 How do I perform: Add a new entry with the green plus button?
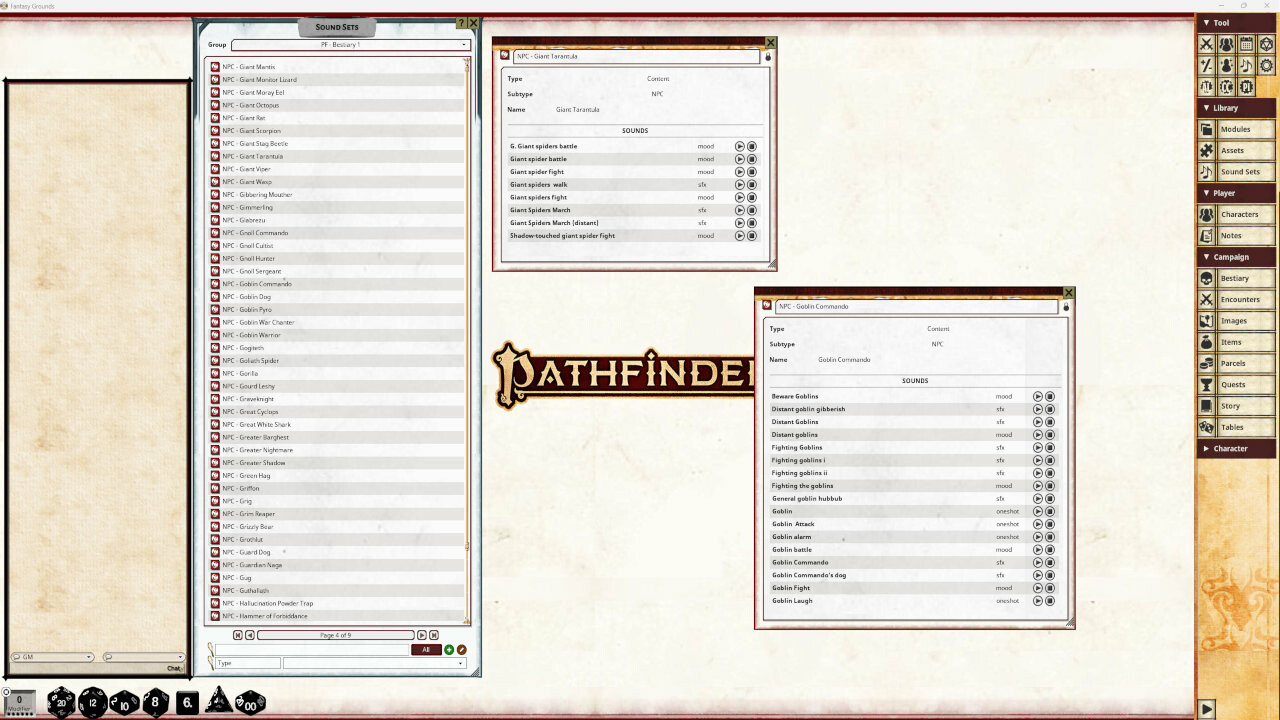coord(449,649)
